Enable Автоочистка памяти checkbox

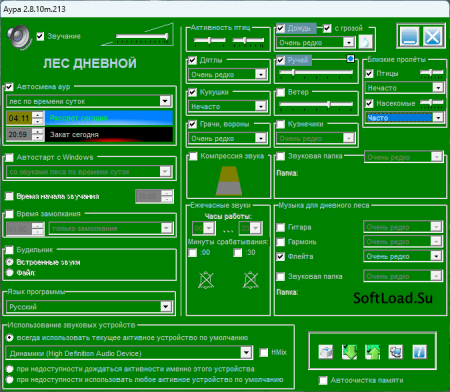point(323,380)
